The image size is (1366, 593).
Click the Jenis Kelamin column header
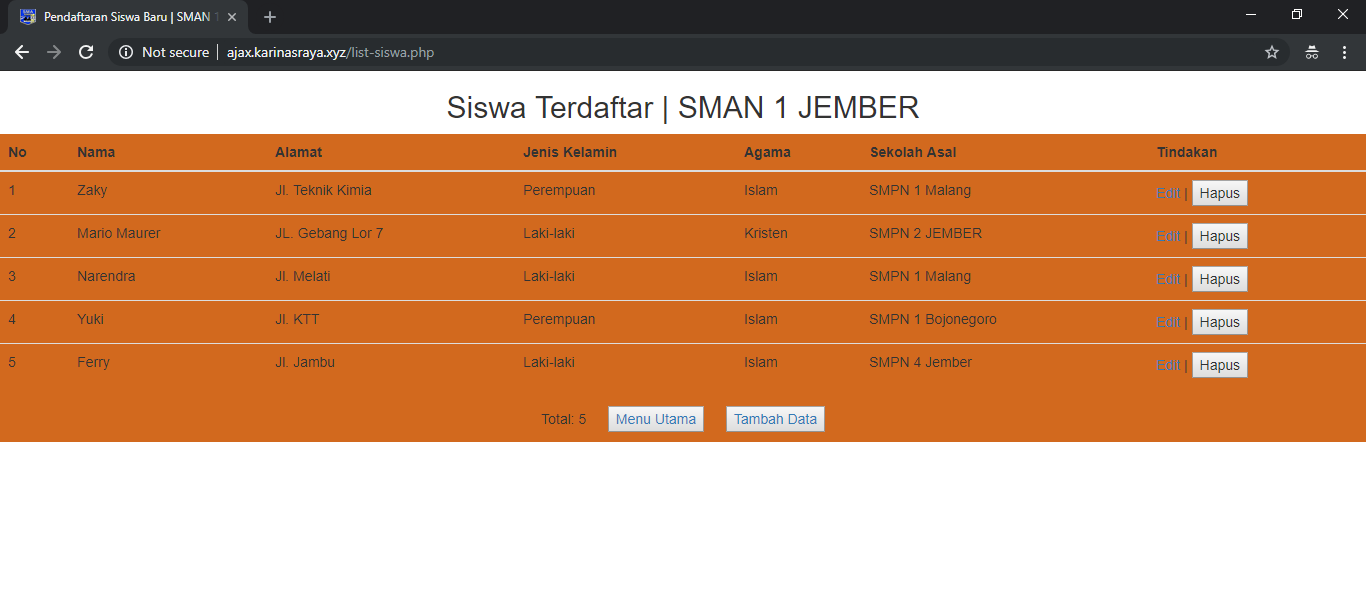(x=570, y=152)
